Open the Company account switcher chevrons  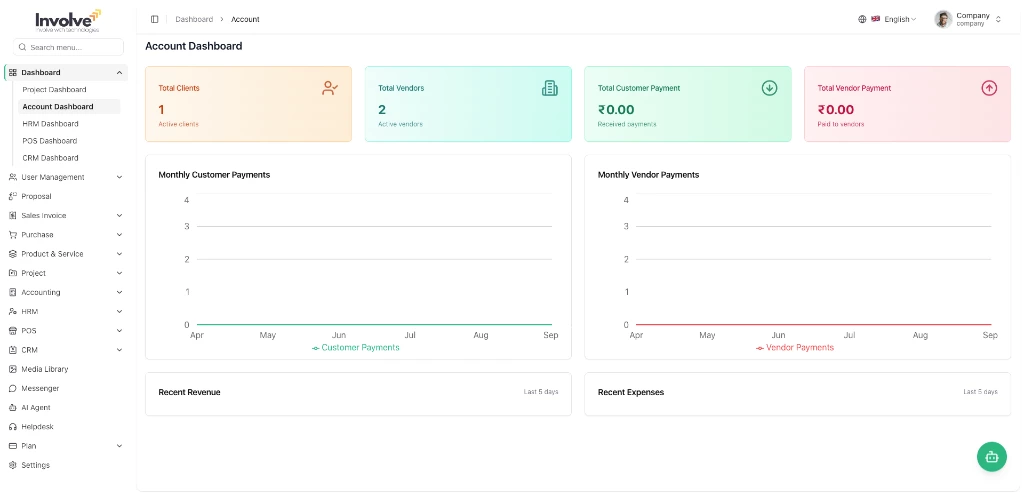click(x=998, y=20)
